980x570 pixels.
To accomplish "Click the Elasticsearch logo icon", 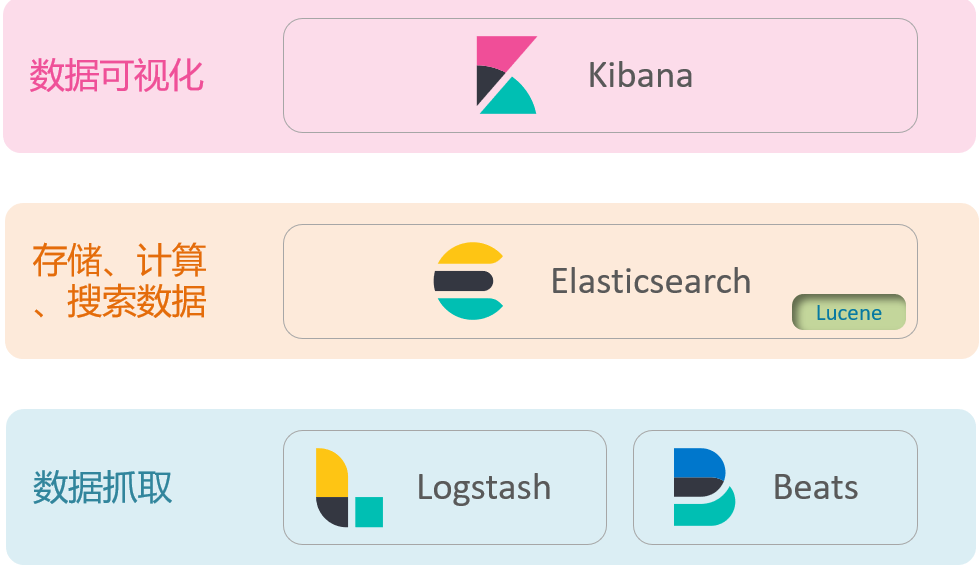I will (x=469, y=281).
